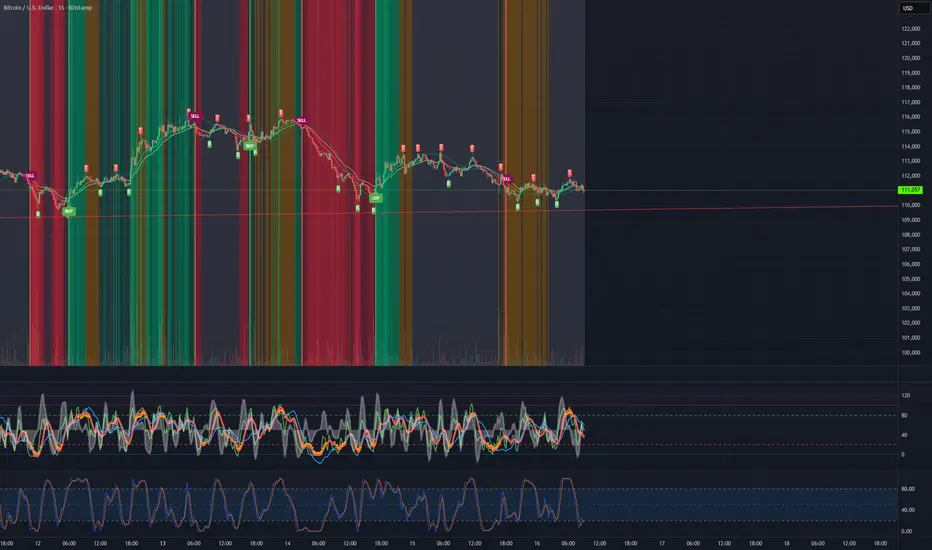
Task: Click the 100,000 price axis label
Action: coord(909,352)
